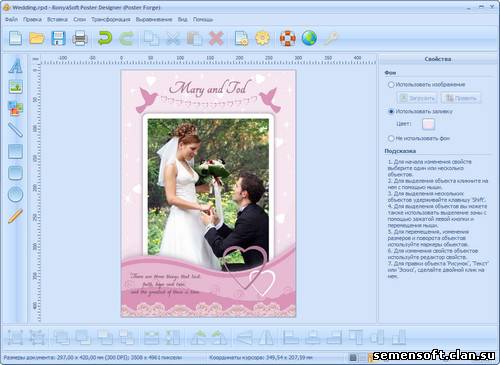Click the gray square status bar icon
Viewport: 500px width, 365px height.
tap(353, 358)
